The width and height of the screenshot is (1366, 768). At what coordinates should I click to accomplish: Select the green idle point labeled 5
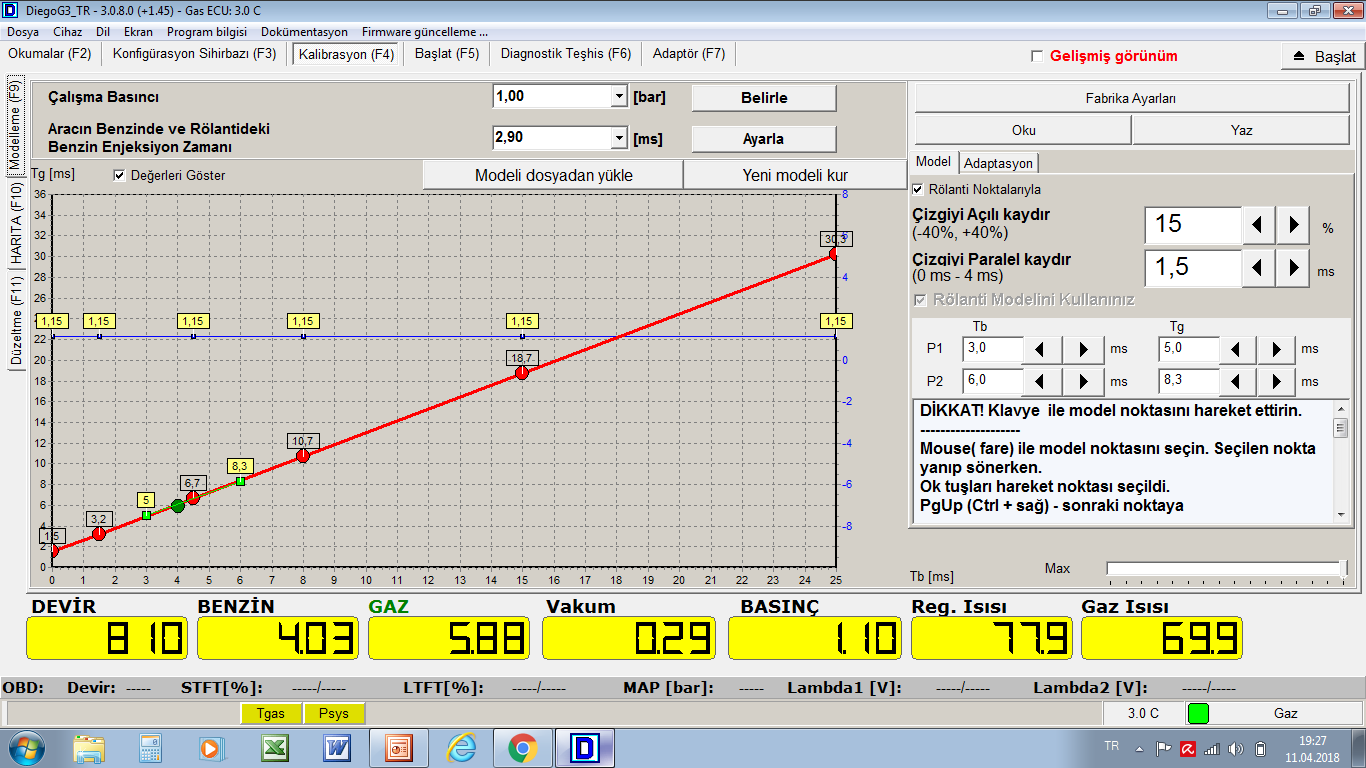tap(146, 515)
